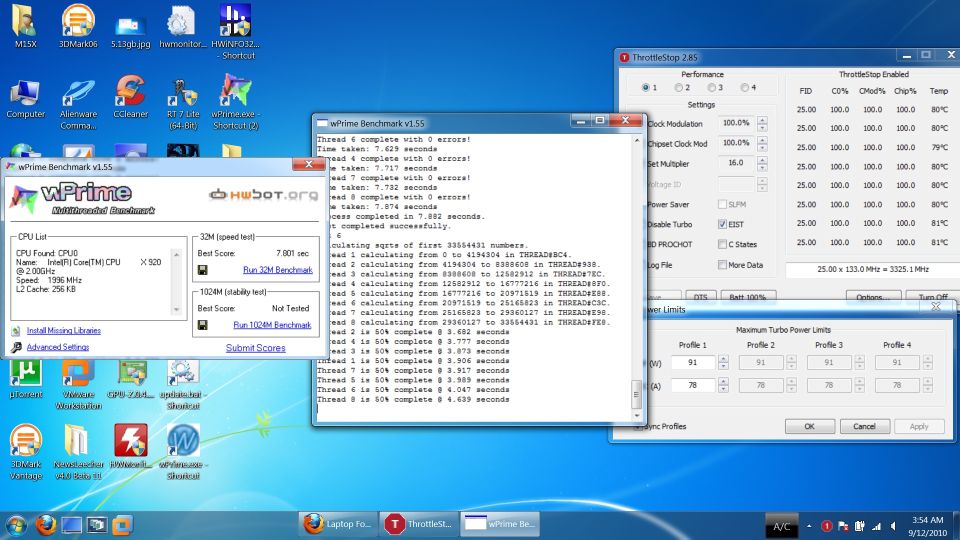Viewport: 960px width, 540px height.
Task: Launch Firefox from quick launch bar
Action: click(x=45, y=525)
